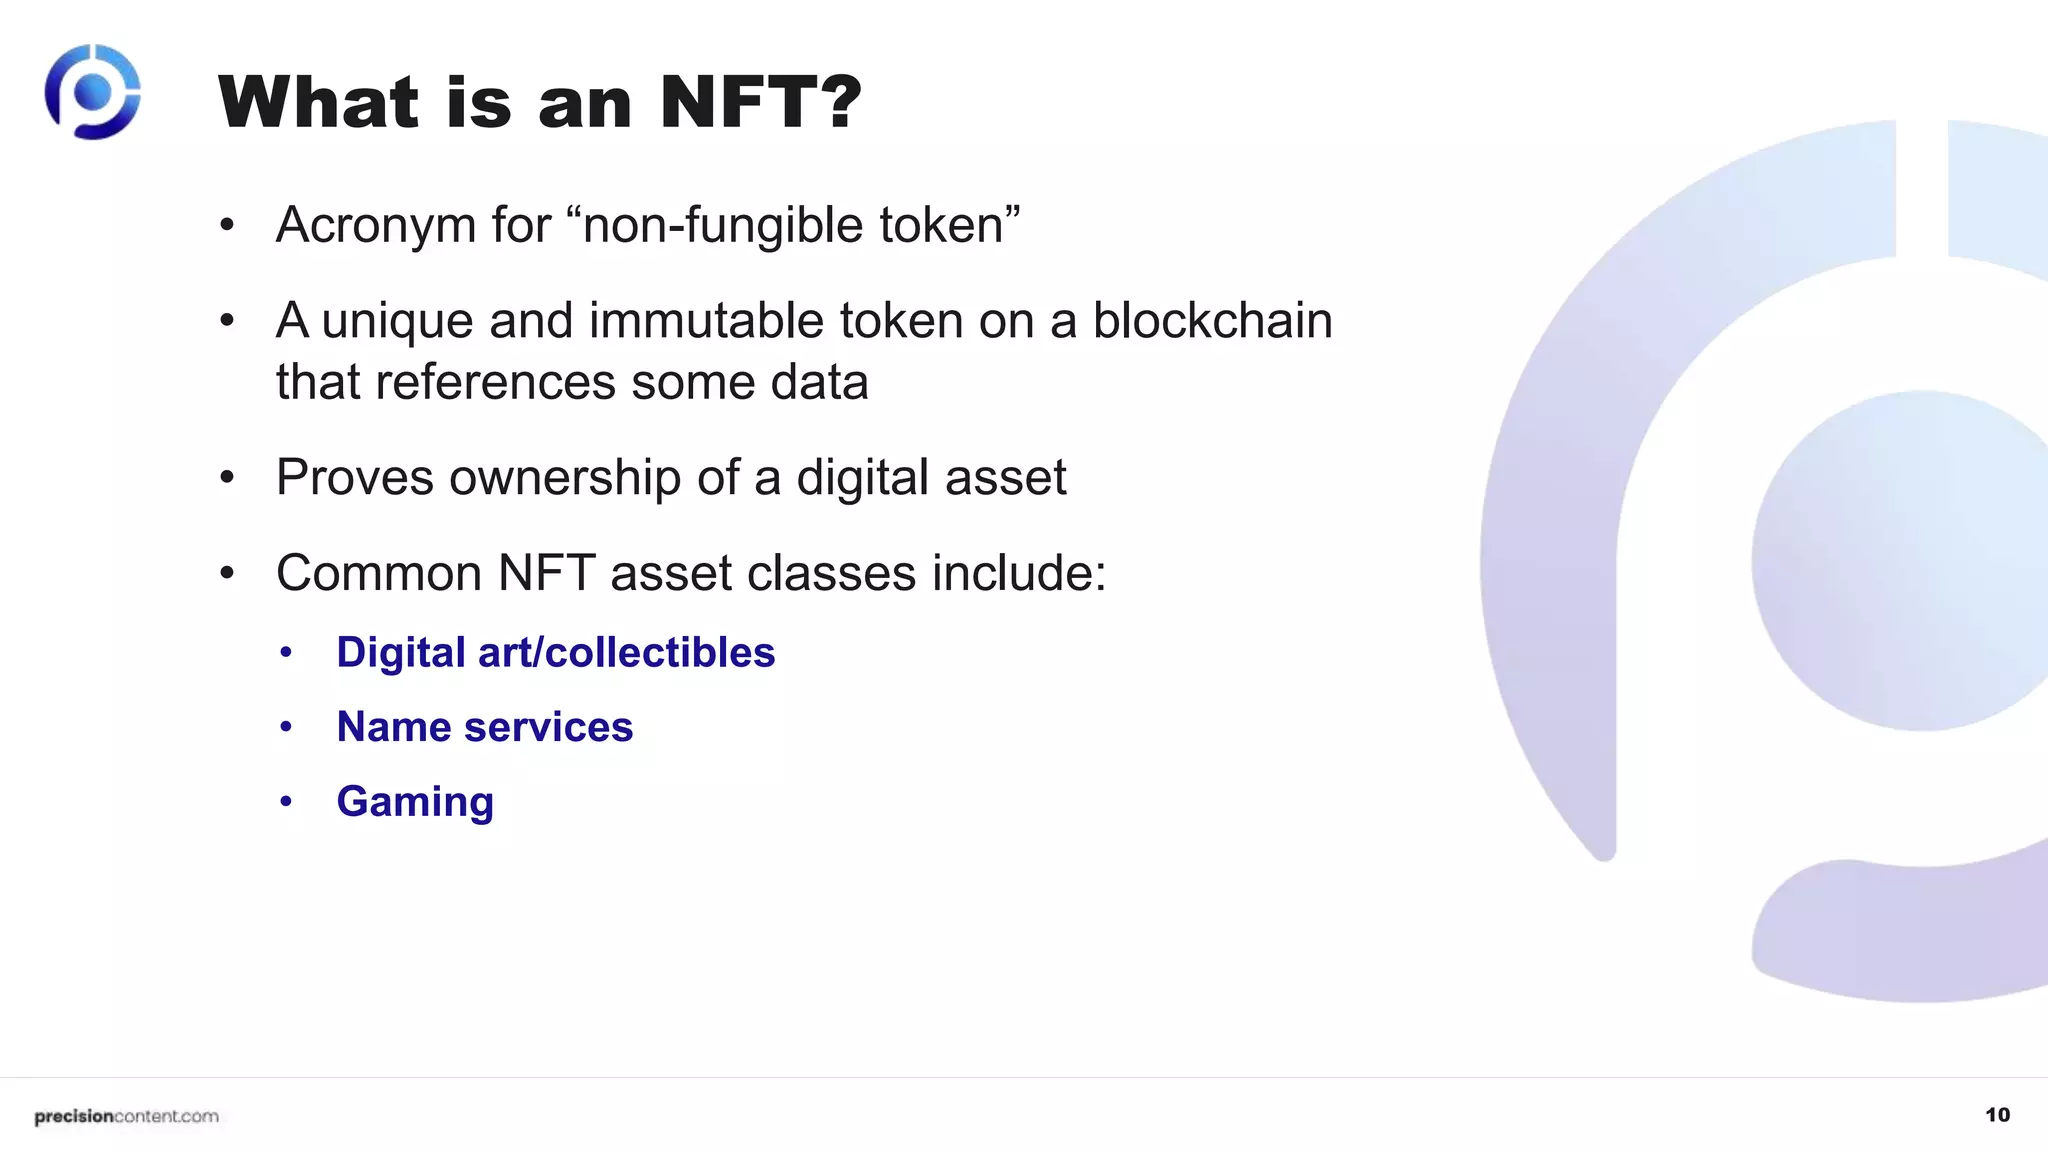2048x1152 pixels.
Task: Click the bullet dot before "Digital art/collectibles"
Action: click(286, 652)
